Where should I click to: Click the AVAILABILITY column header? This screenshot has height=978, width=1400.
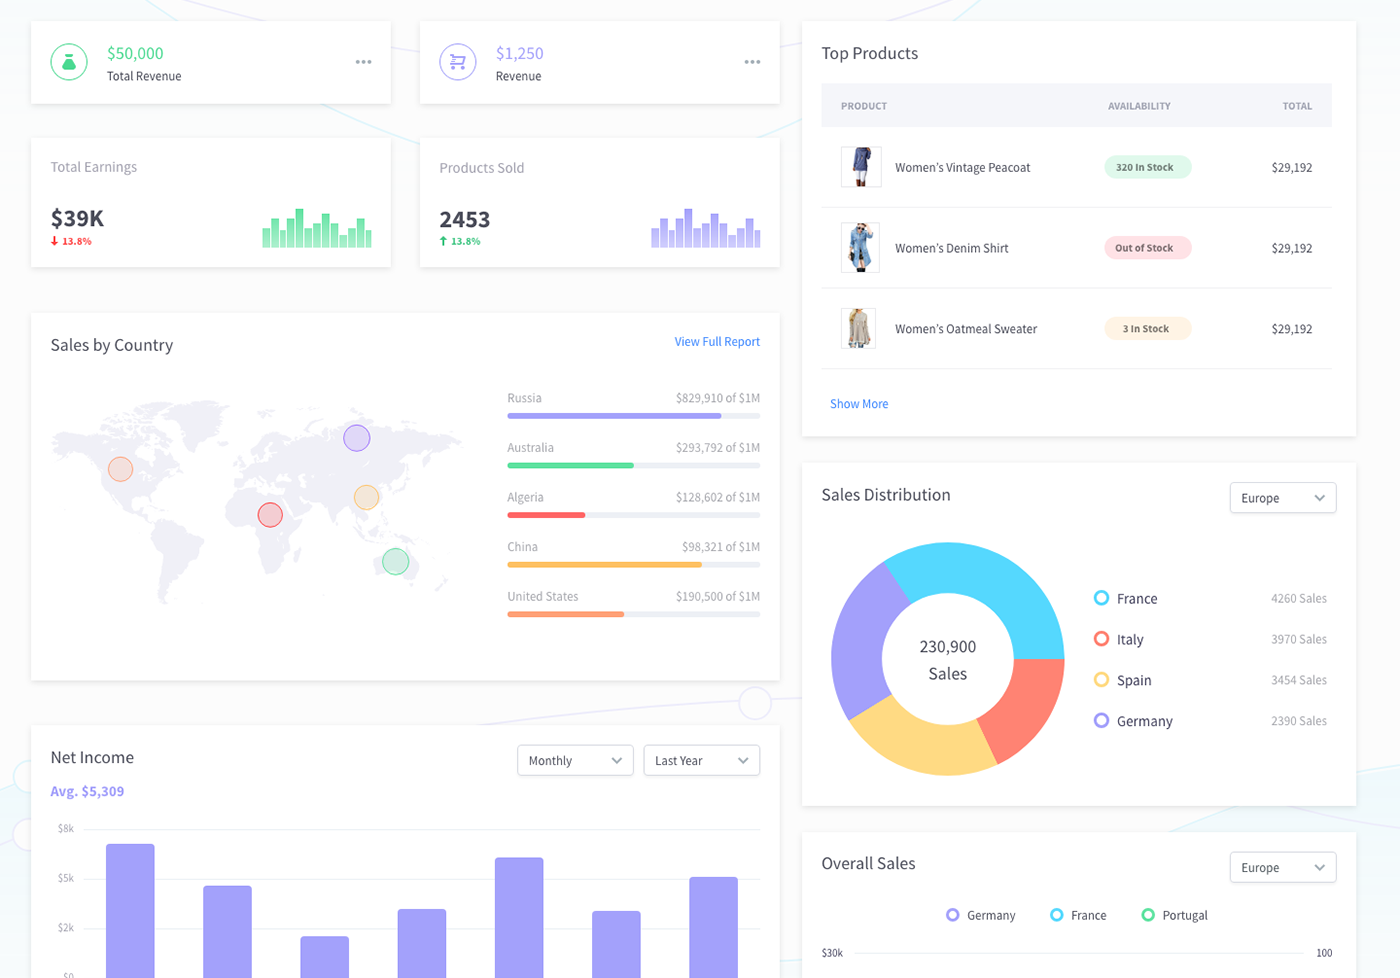(x=1139, y=106)
